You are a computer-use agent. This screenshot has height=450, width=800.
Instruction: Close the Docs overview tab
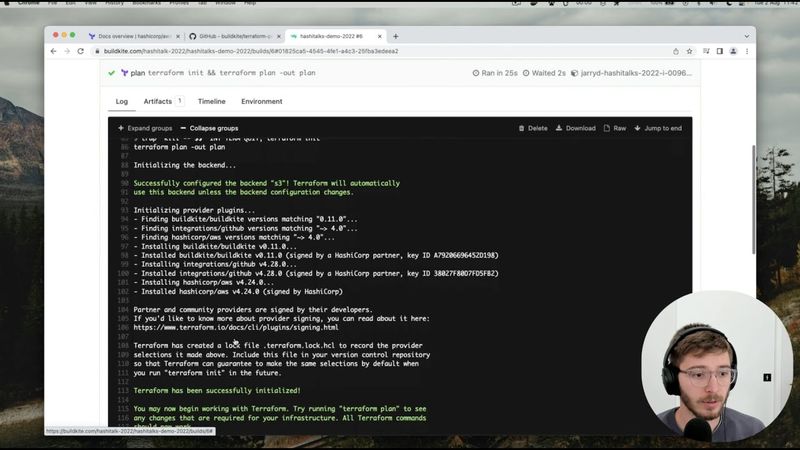[x=178, y=36]
